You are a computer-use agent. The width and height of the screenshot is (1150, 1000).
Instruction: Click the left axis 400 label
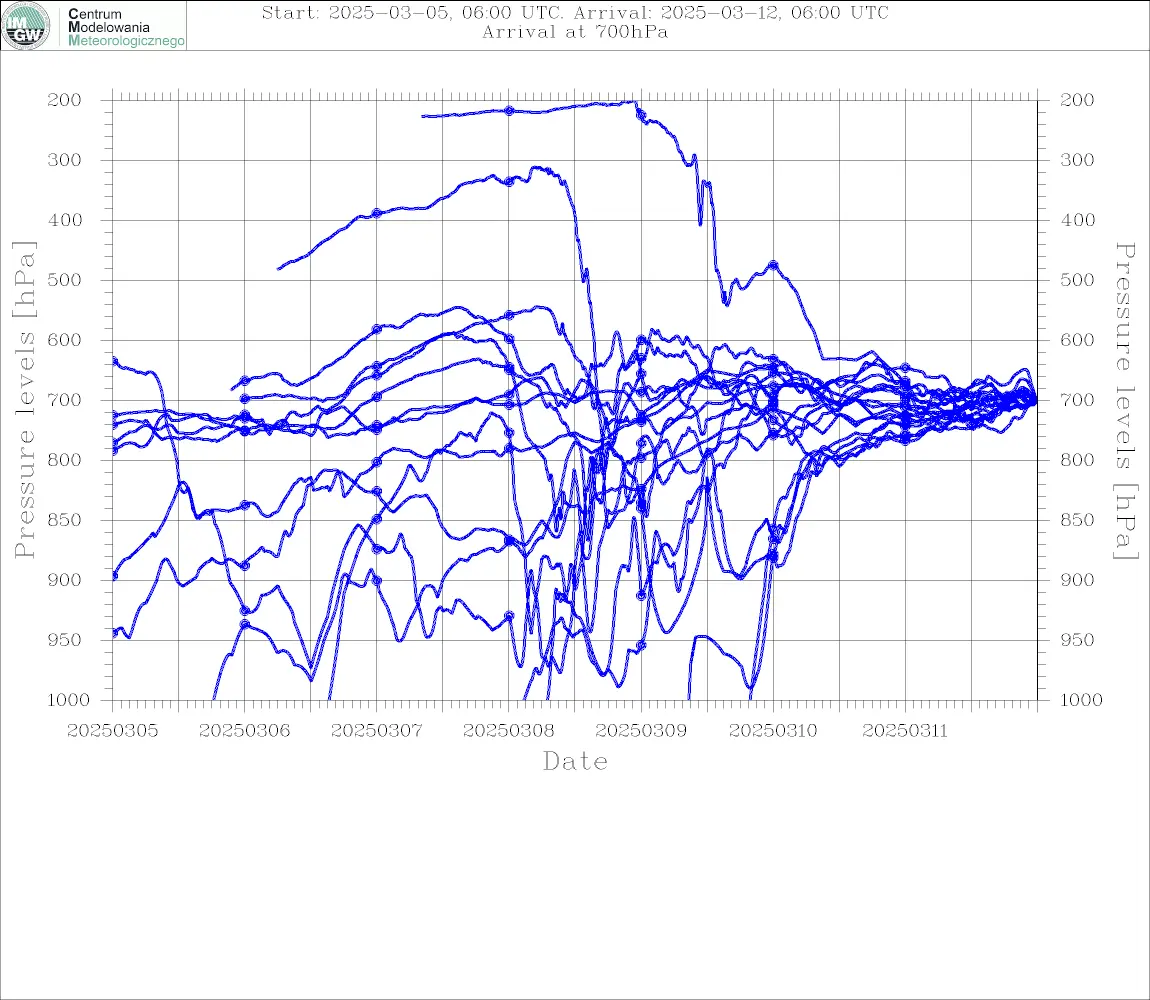pyautogui.click(x=64, y=220)
